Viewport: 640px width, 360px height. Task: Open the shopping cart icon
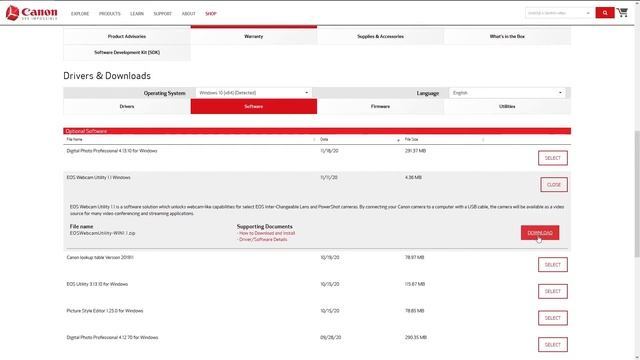click(622, 13)
